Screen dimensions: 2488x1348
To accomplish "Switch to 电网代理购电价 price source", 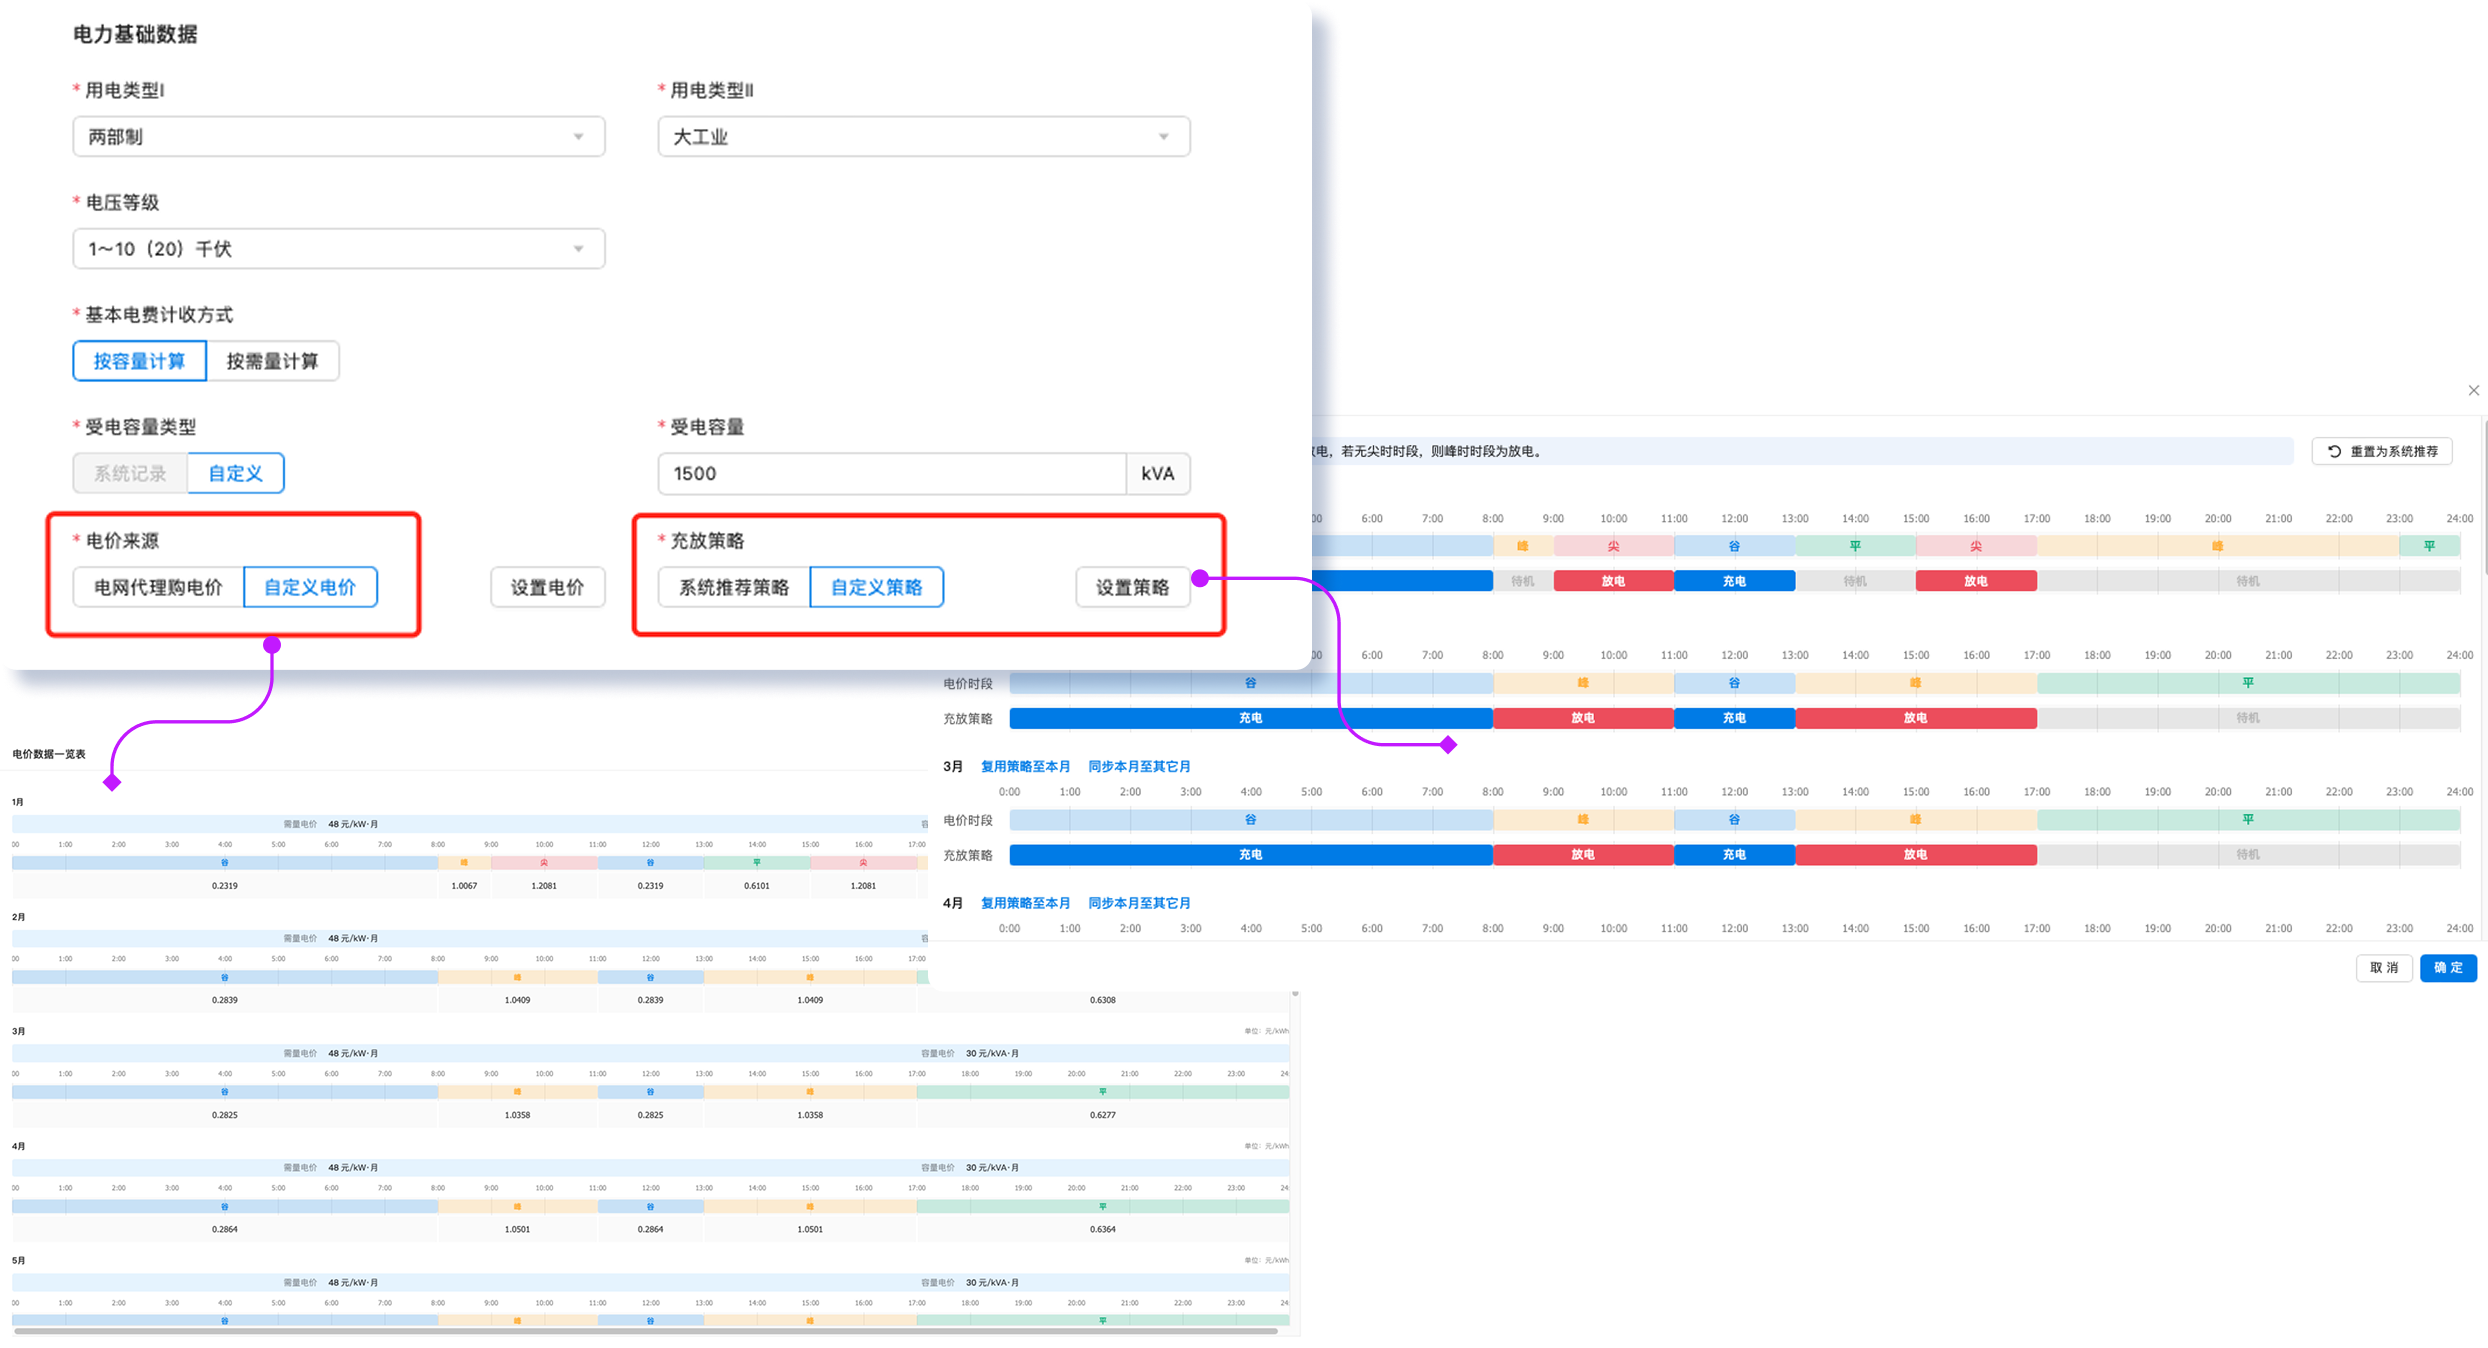I will tap(158, 587).
